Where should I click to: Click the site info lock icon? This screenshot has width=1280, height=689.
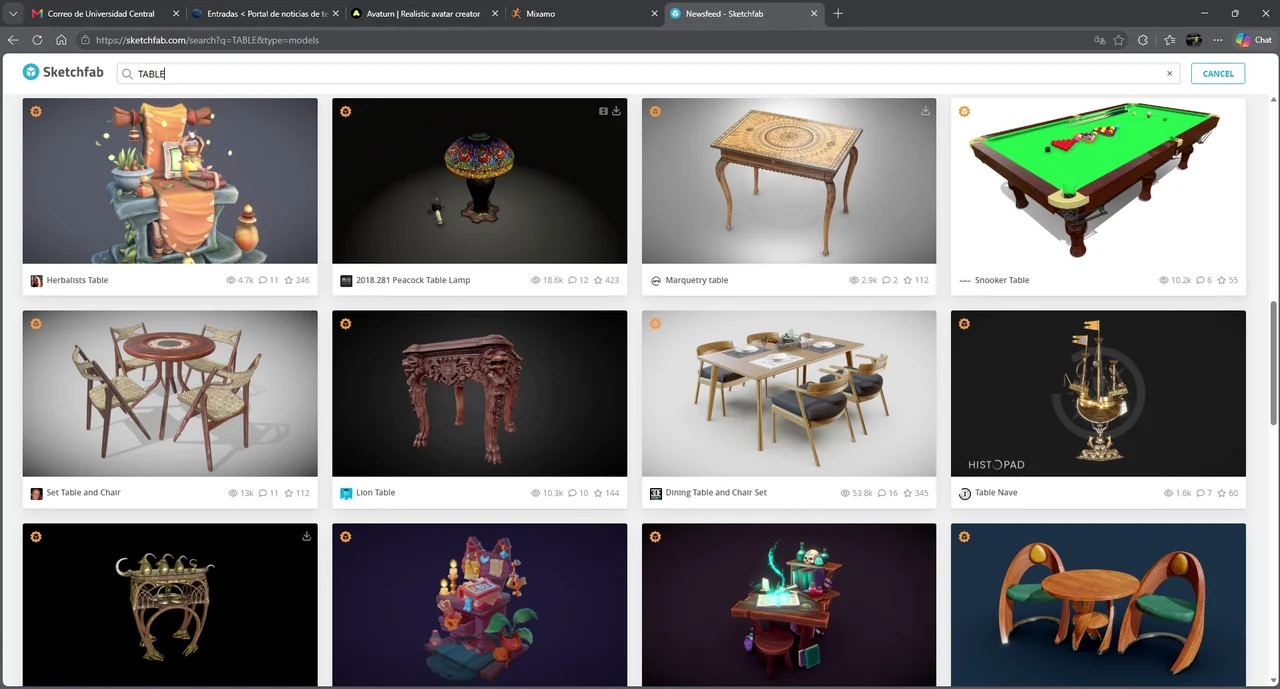(x=86, y=40)
